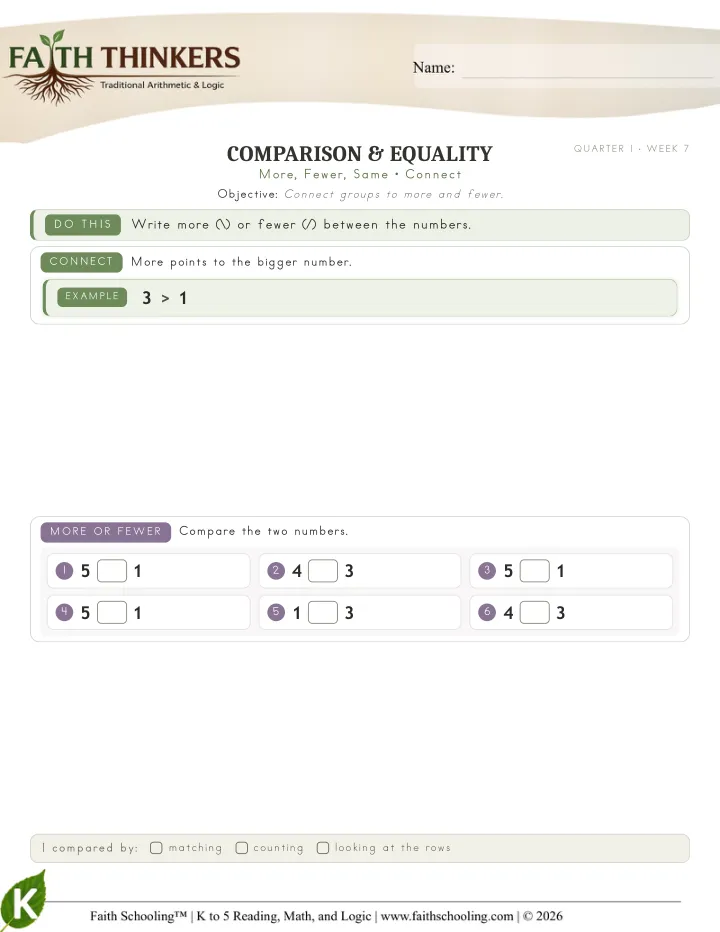The image size is (720, 932).
Task: Select the purple number 2 circle
Action: point(276,571)
